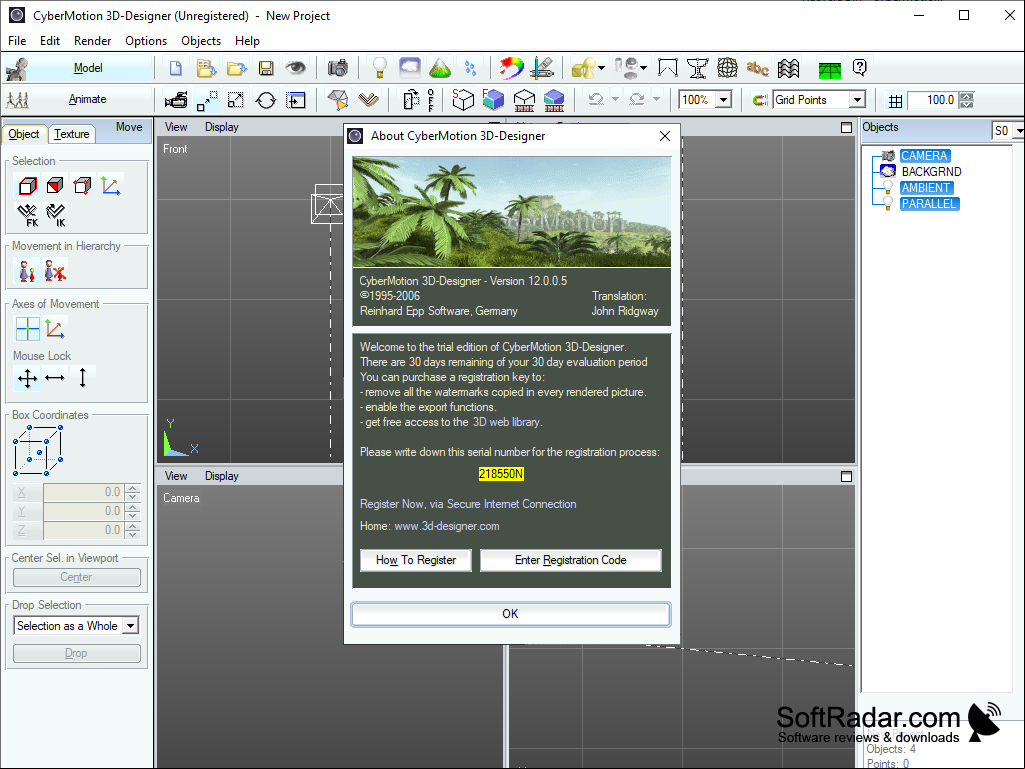Toggle object-axes option in Axes of Movement

coord(55,328)
